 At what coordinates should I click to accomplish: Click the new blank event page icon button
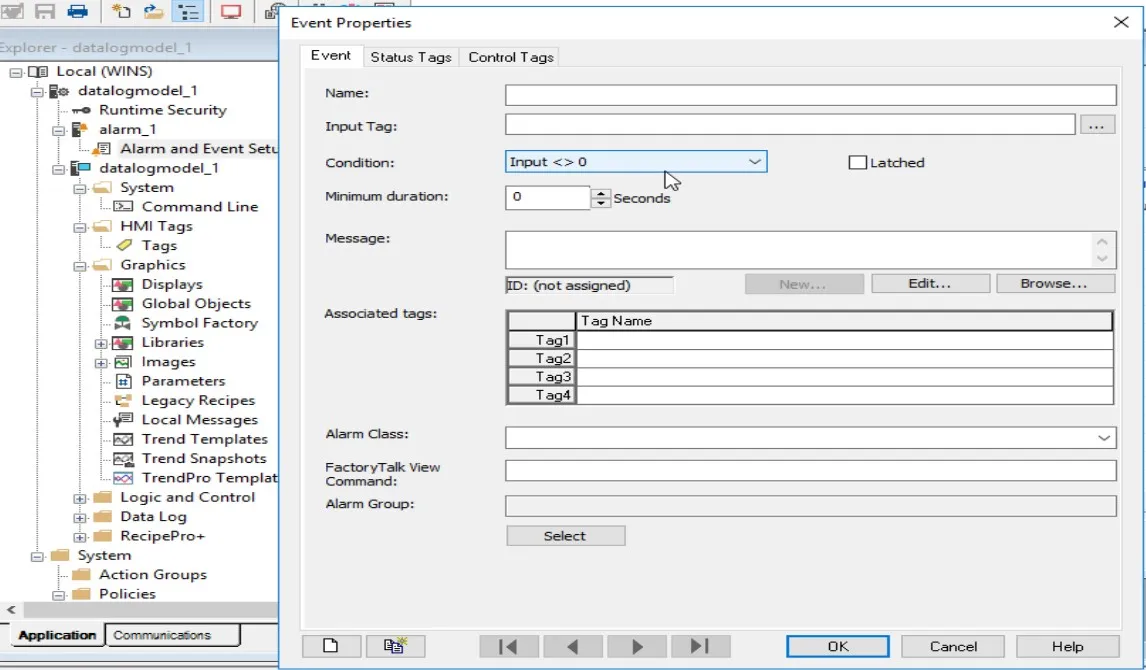coord(331,646)
